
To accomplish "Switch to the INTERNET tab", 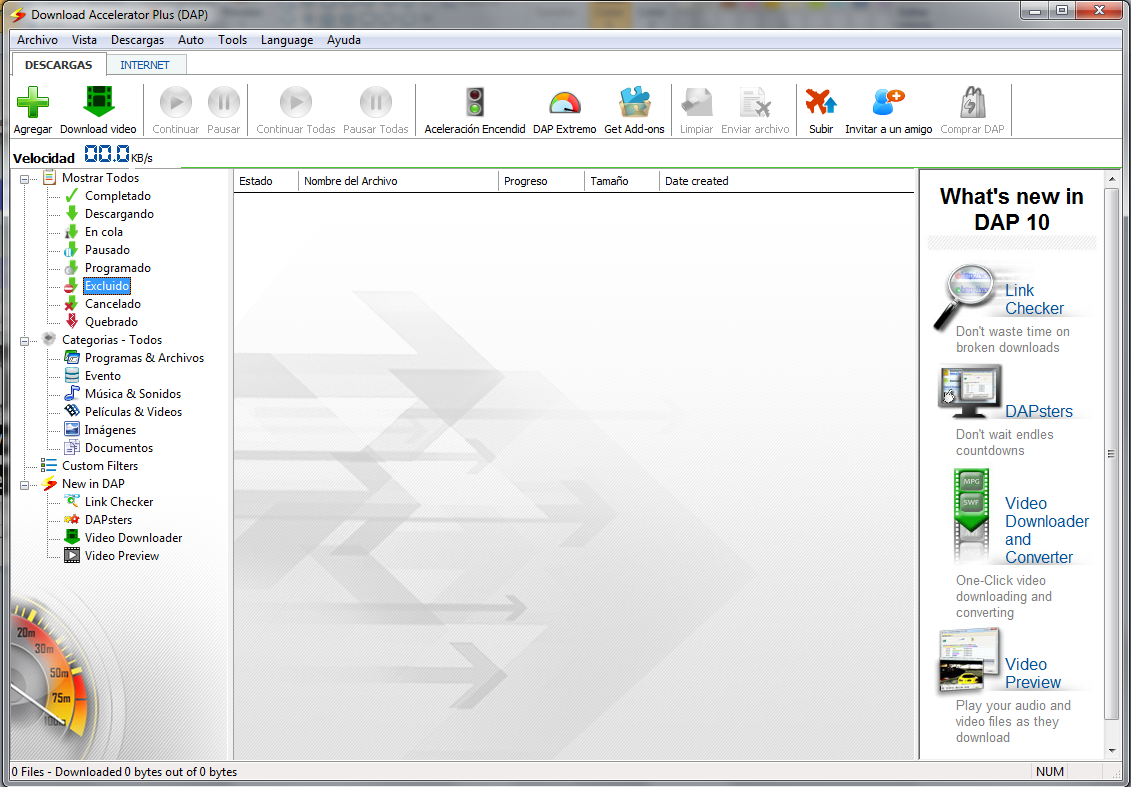I will (146, 64).
